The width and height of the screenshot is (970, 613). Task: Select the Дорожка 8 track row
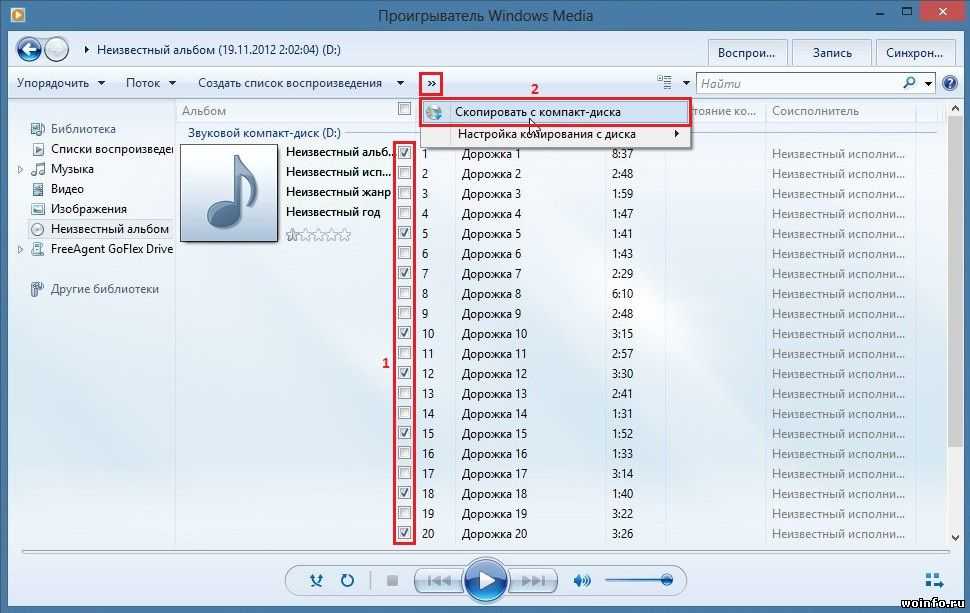click(x=664, y=294)
